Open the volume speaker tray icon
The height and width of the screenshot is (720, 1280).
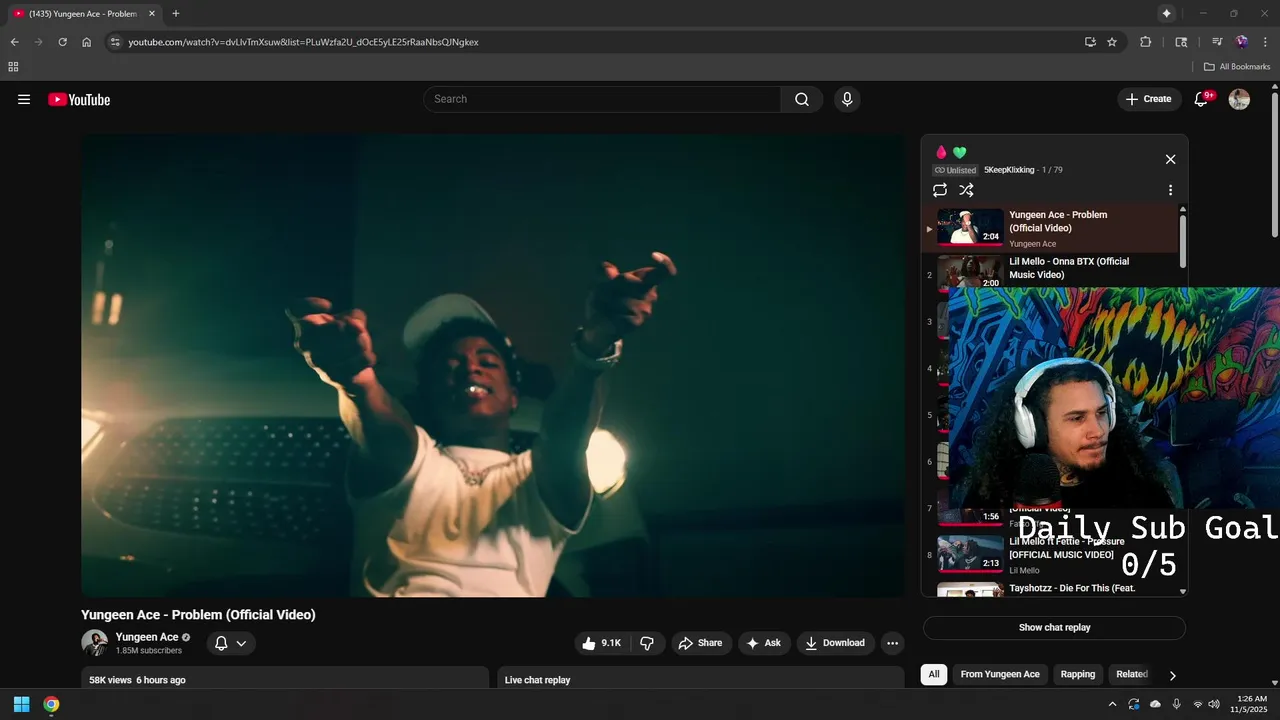click(1213, 704)
